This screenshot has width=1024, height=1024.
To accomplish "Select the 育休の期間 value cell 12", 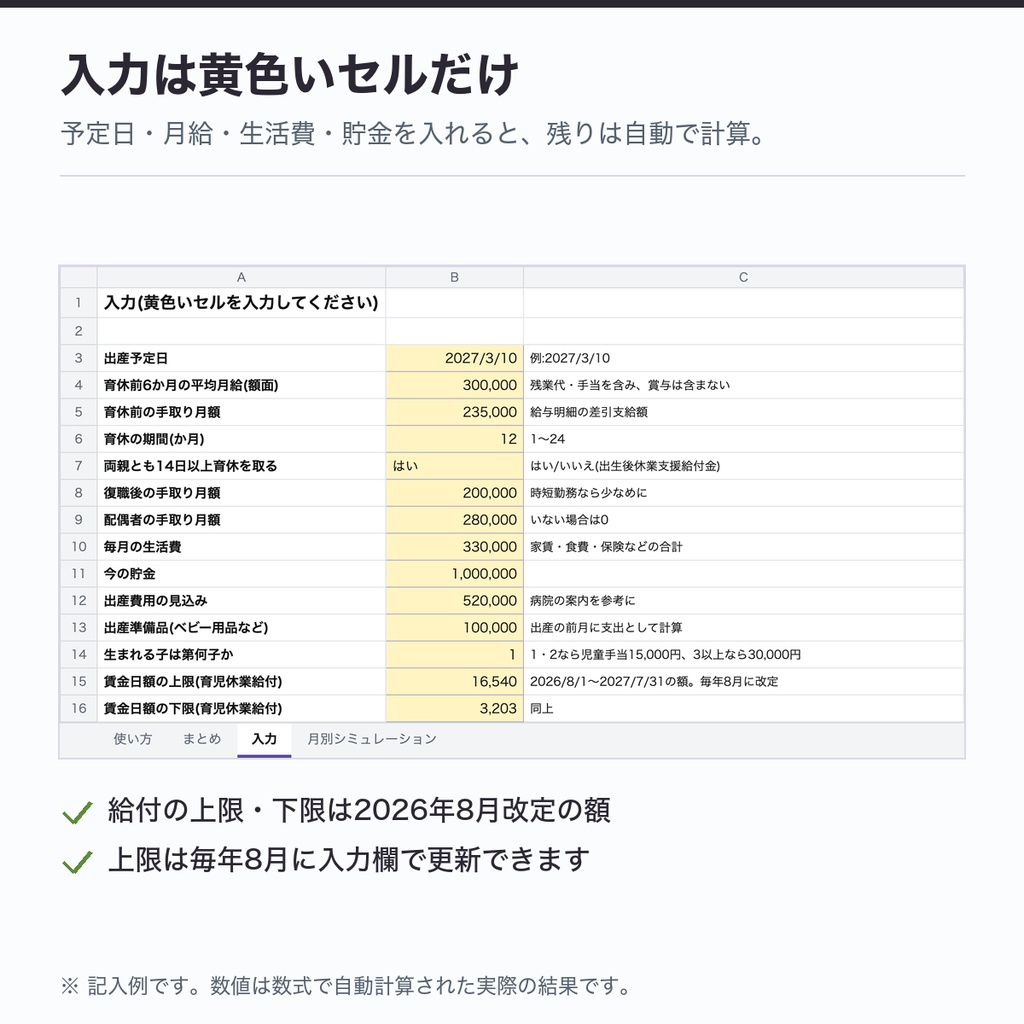I will [455, 439].
